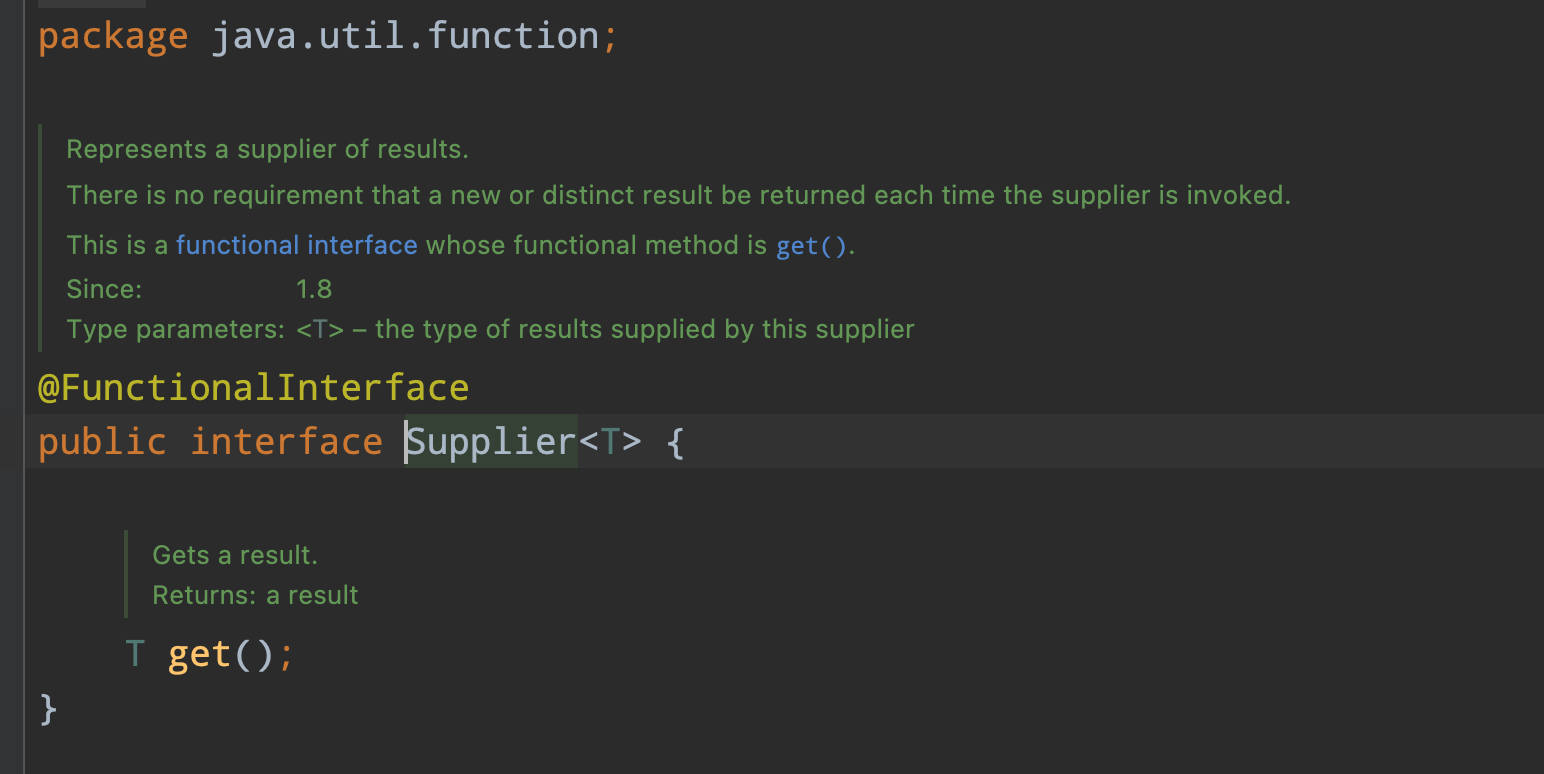
Task: Open the "functional interface" documentation link
Action: [296, 245]
